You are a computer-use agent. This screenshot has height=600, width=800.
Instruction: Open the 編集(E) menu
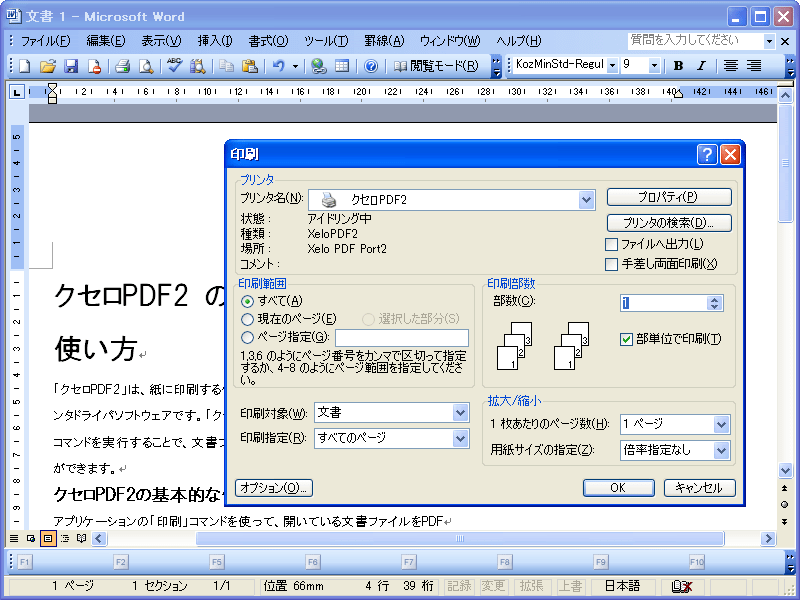coord(106,41)
